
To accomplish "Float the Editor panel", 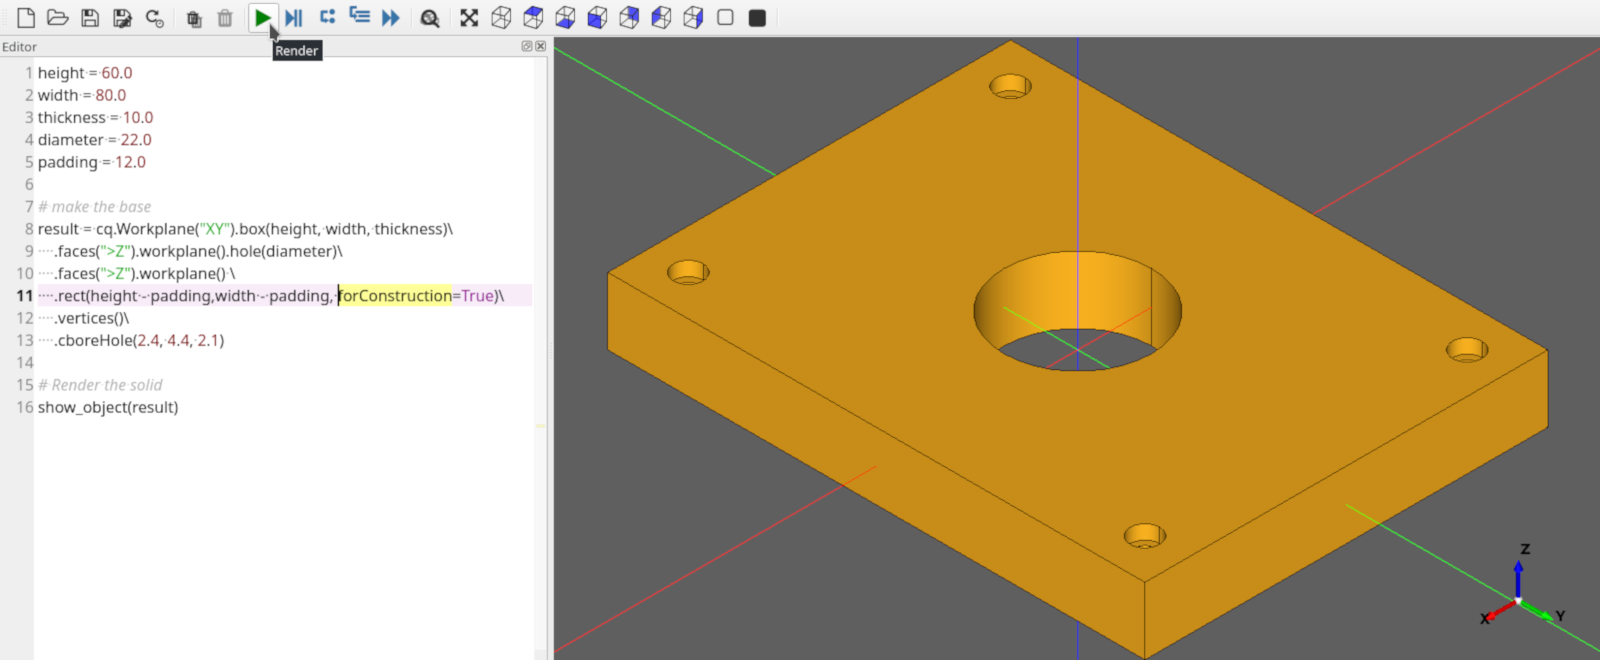I will 527,46.
